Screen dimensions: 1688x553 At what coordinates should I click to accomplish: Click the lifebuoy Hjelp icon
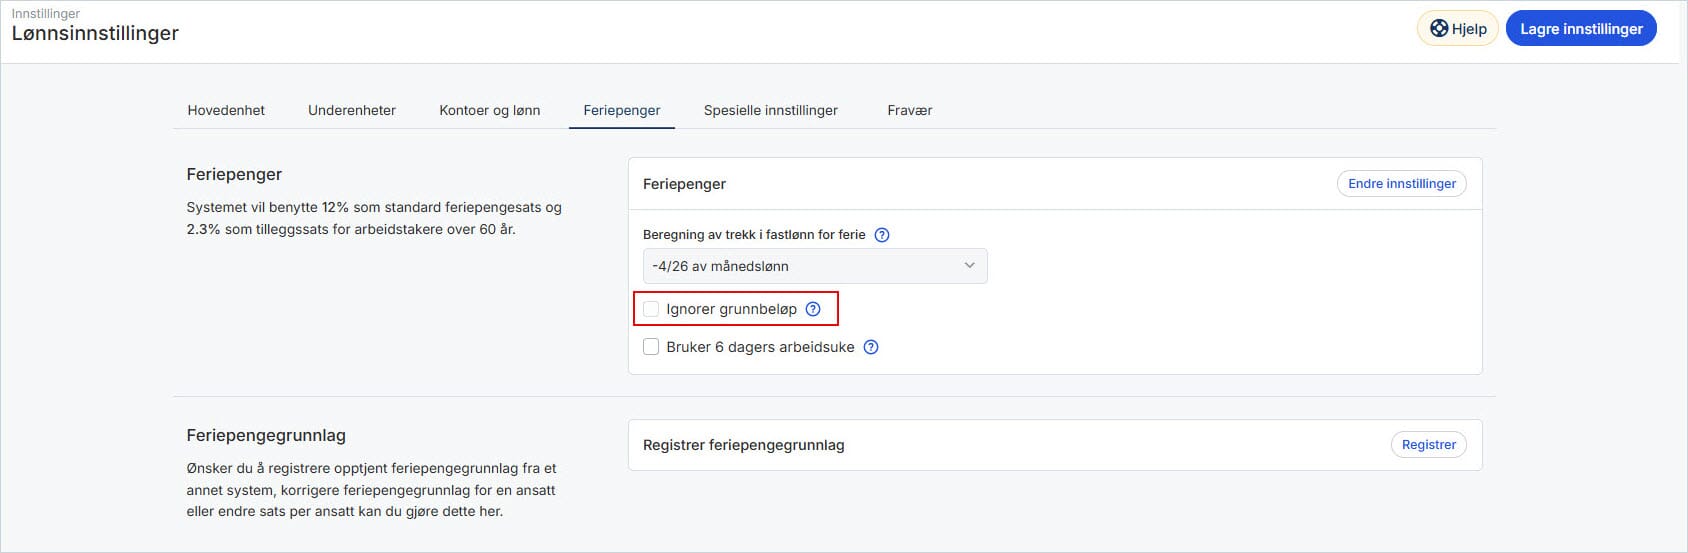click(x=1438, y=28)
